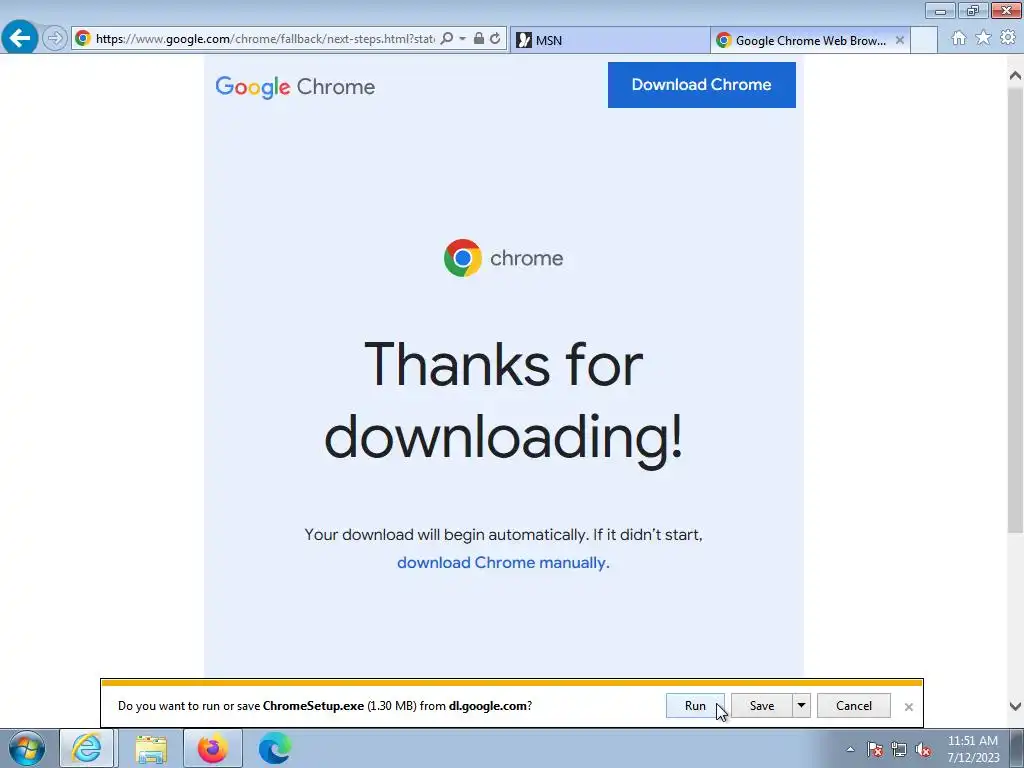Refresh the page with reload icon

496,39
